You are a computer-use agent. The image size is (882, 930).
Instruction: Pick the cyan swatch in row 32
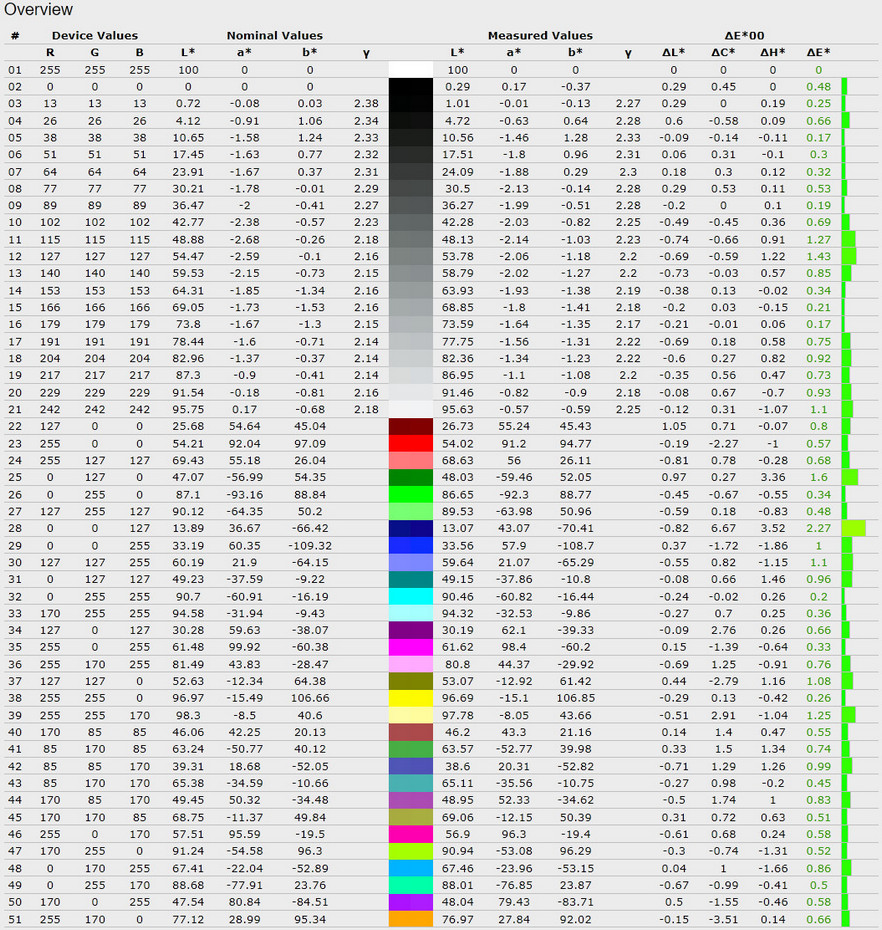click(x=410, y=596)
